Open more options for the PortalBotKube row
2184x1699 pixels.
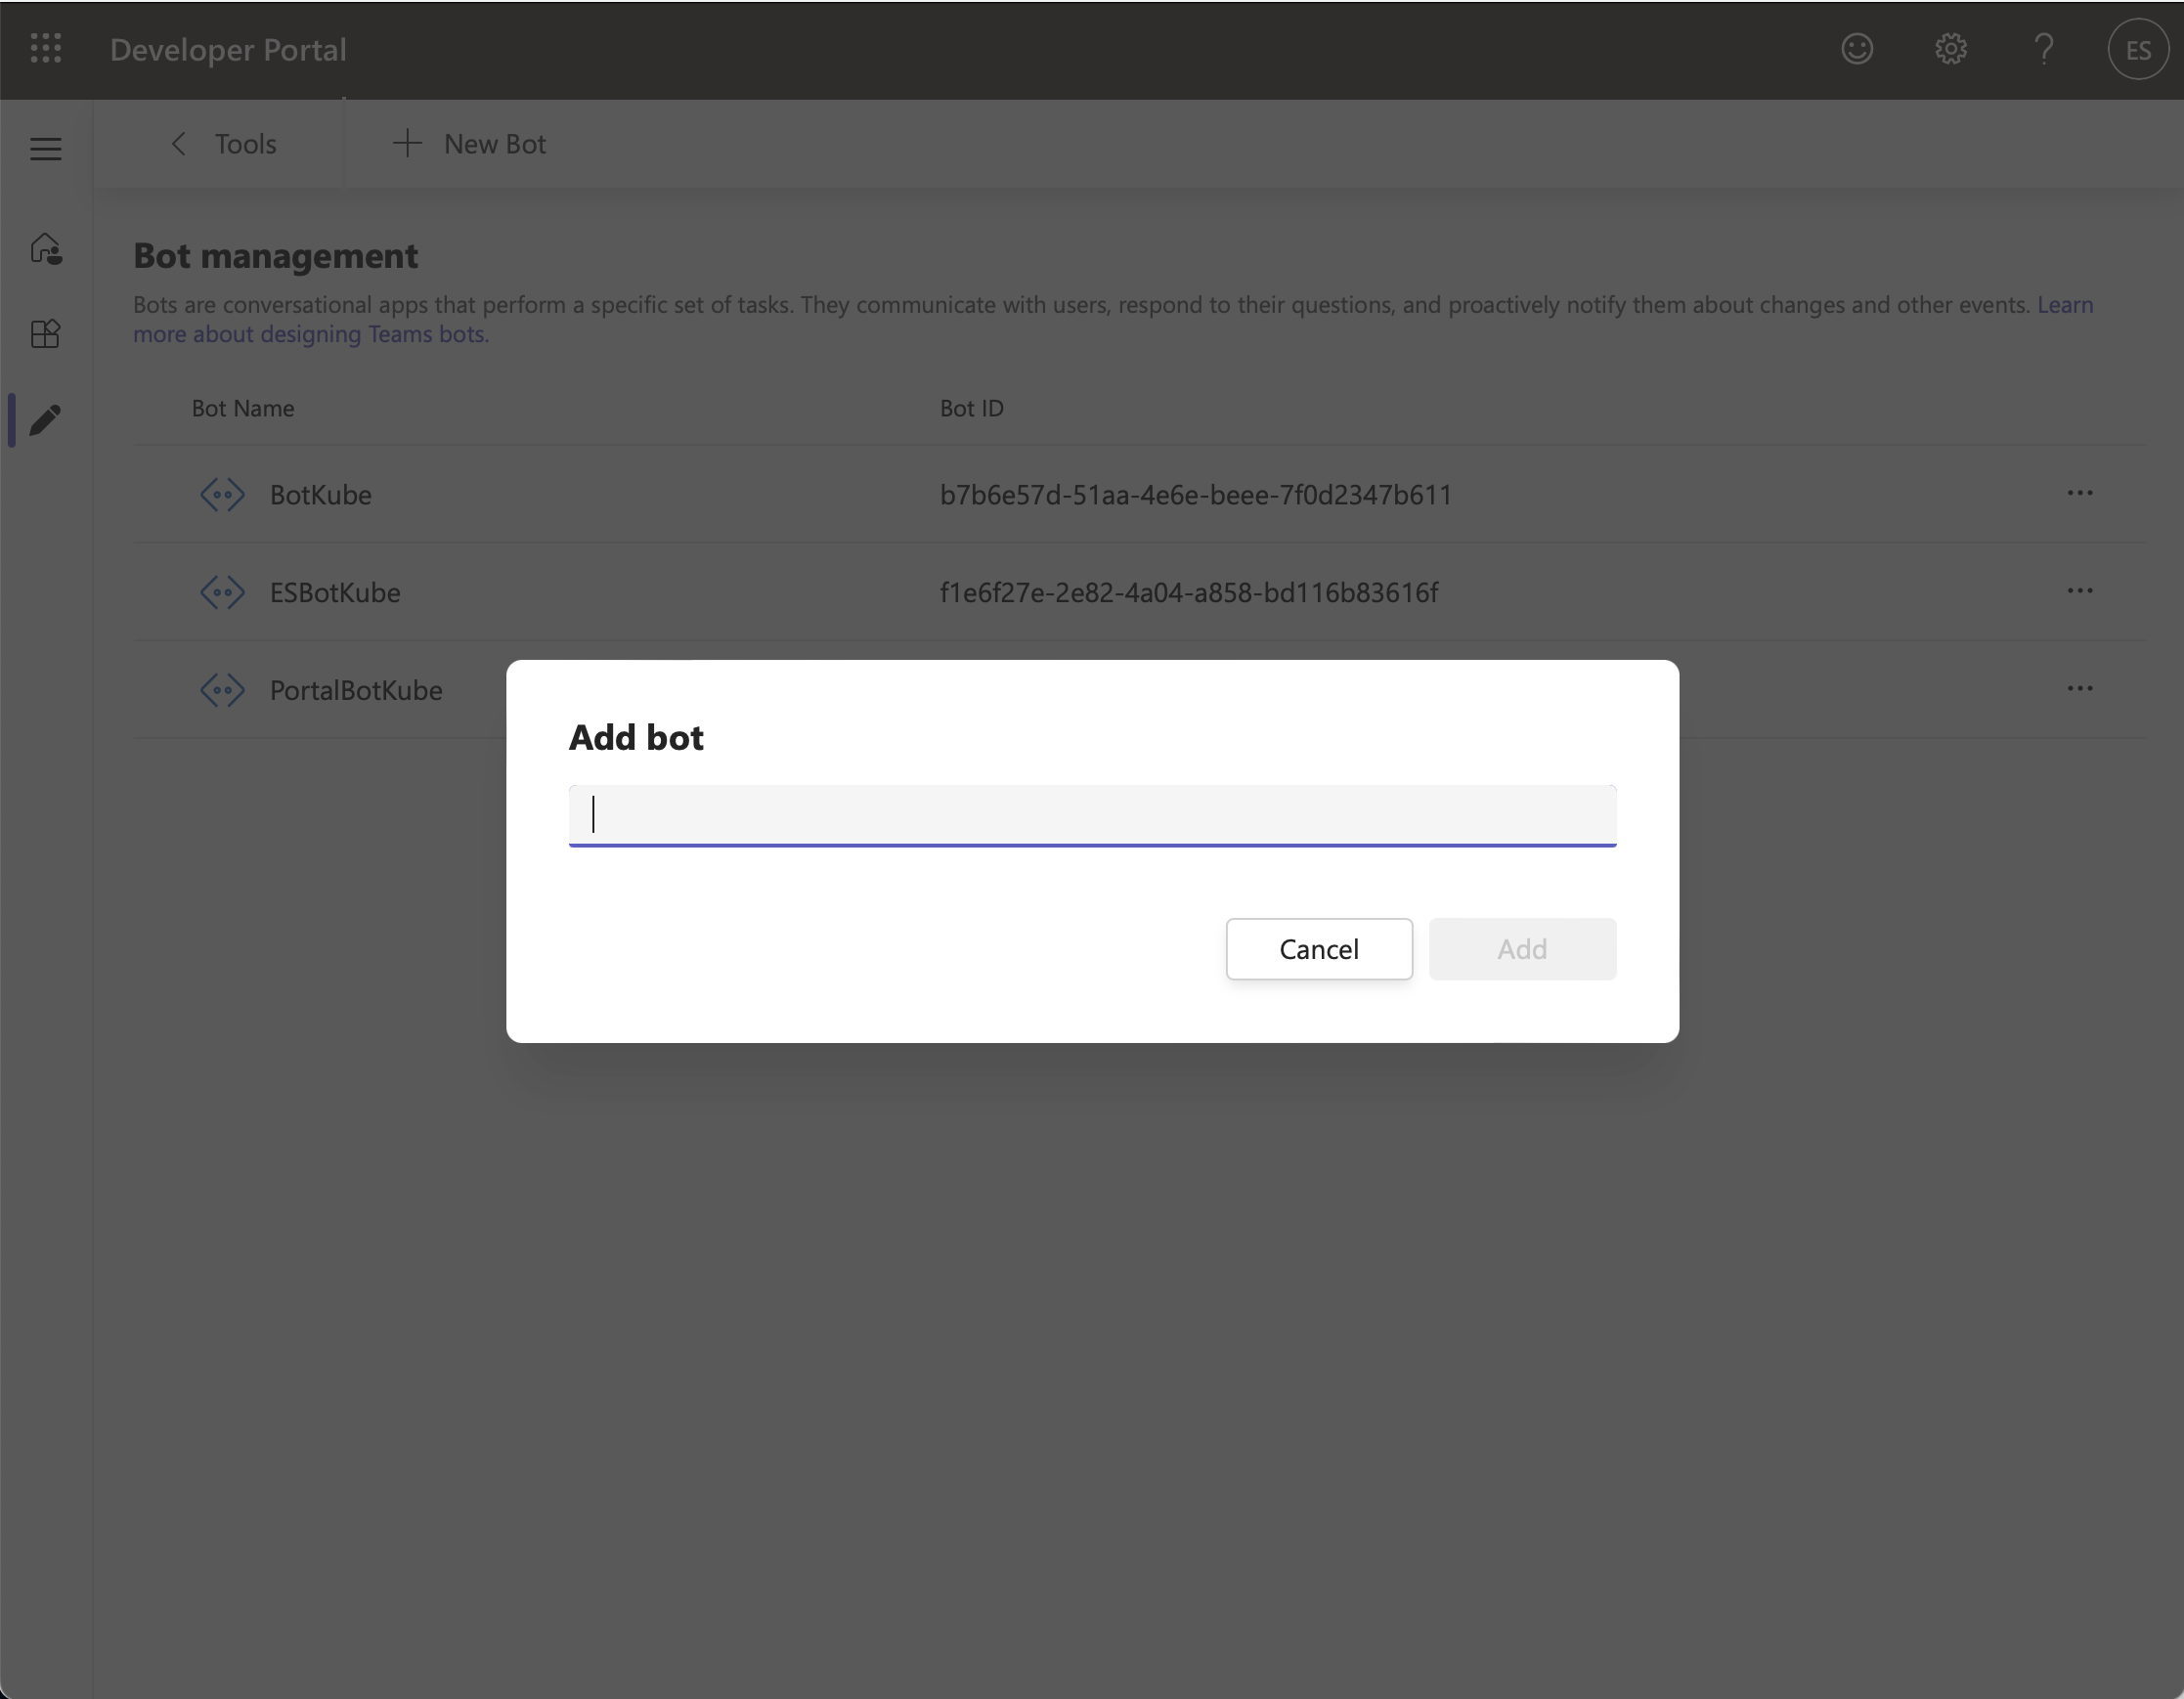point(2079,688)
